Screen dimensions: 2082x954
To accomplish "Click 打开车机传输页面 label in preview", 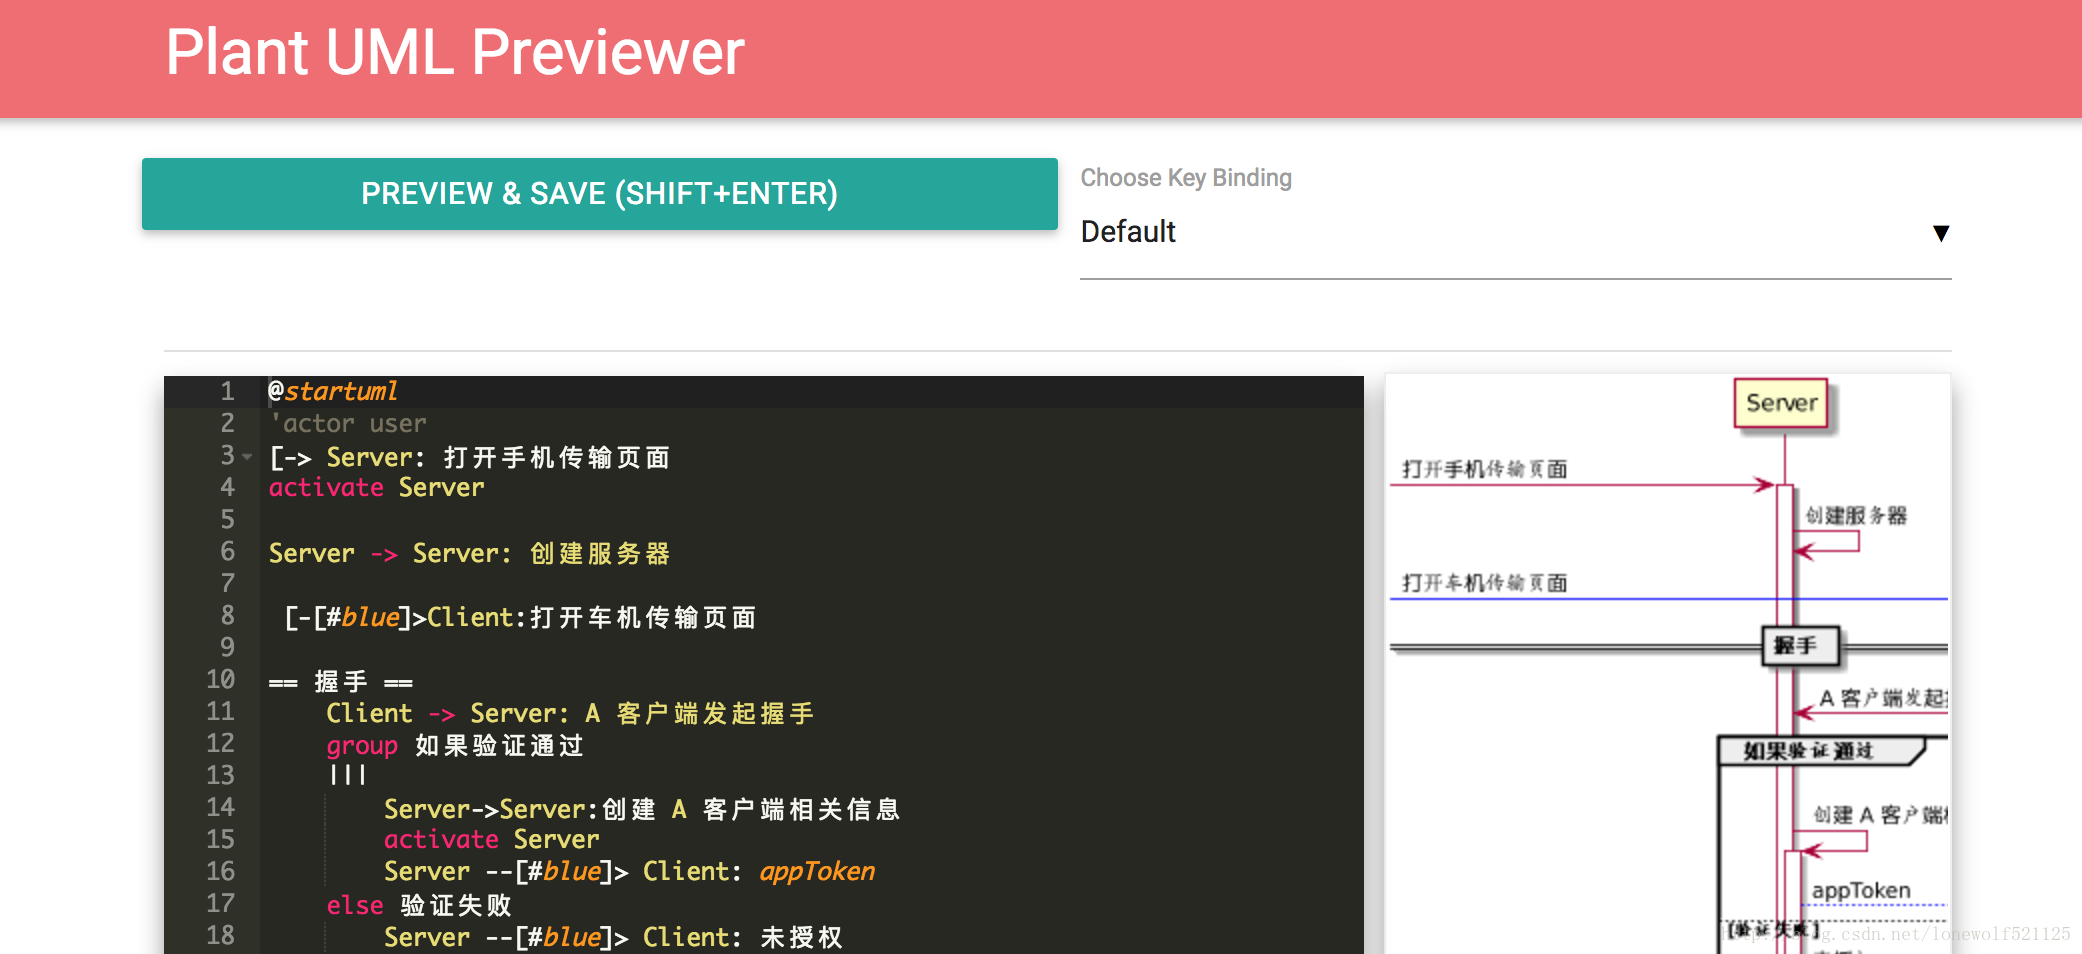I will point(1484,583).
